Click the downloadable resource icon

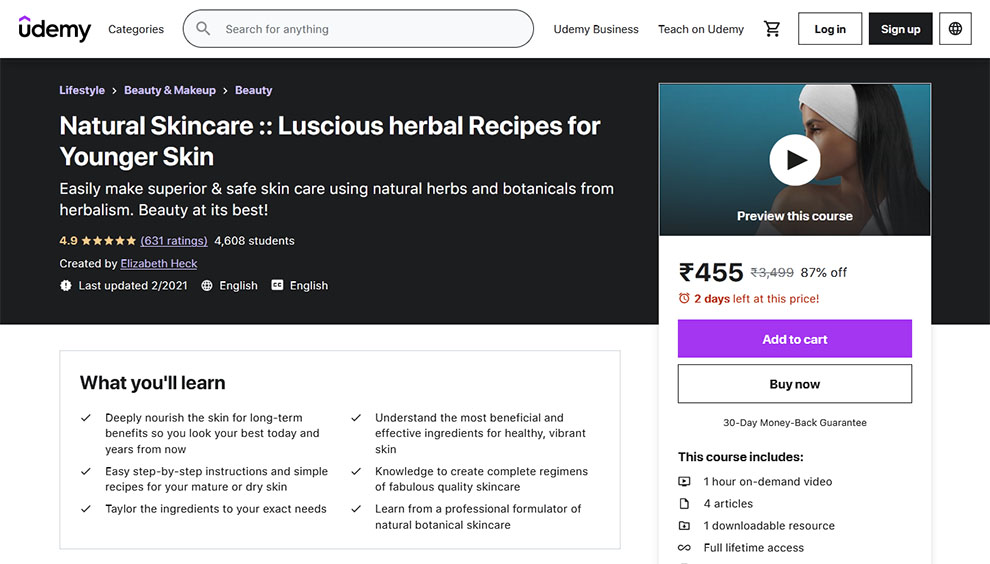pos(684,525)
